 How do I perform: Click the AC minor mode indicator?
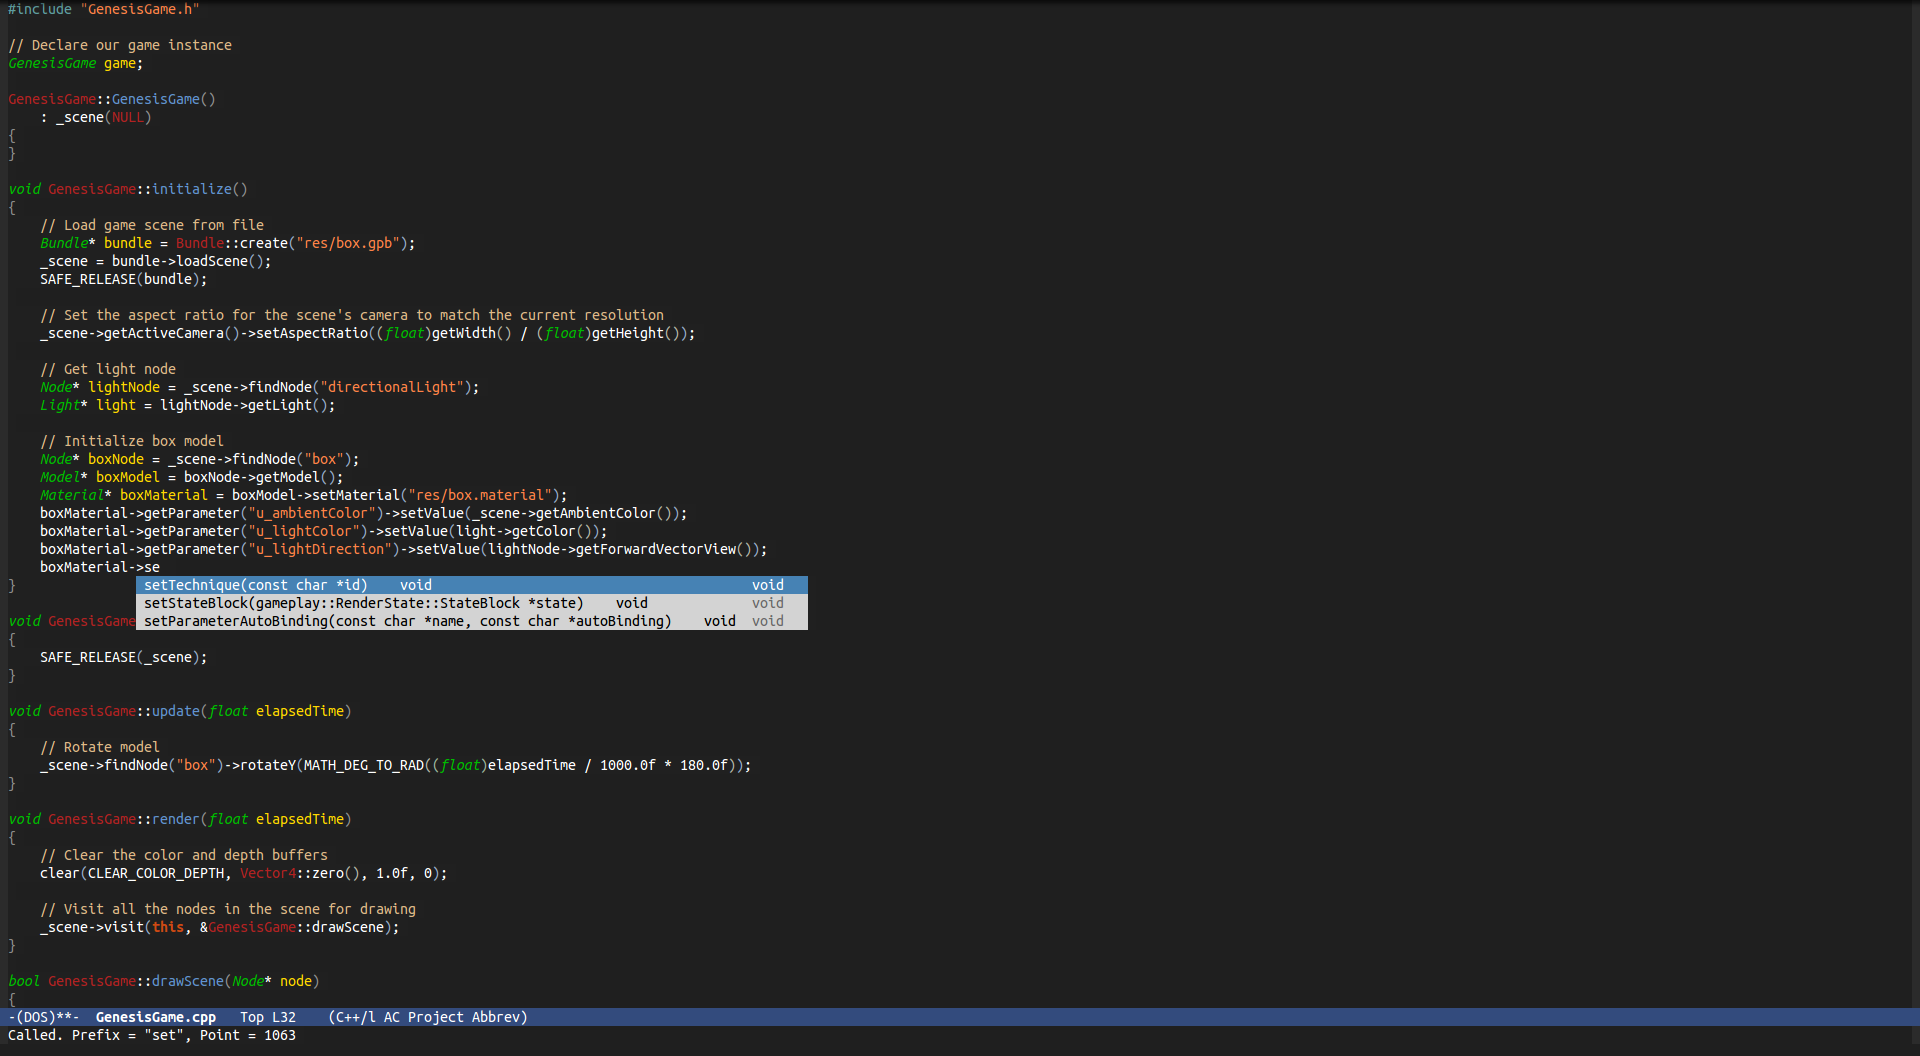pos(392,1017)
